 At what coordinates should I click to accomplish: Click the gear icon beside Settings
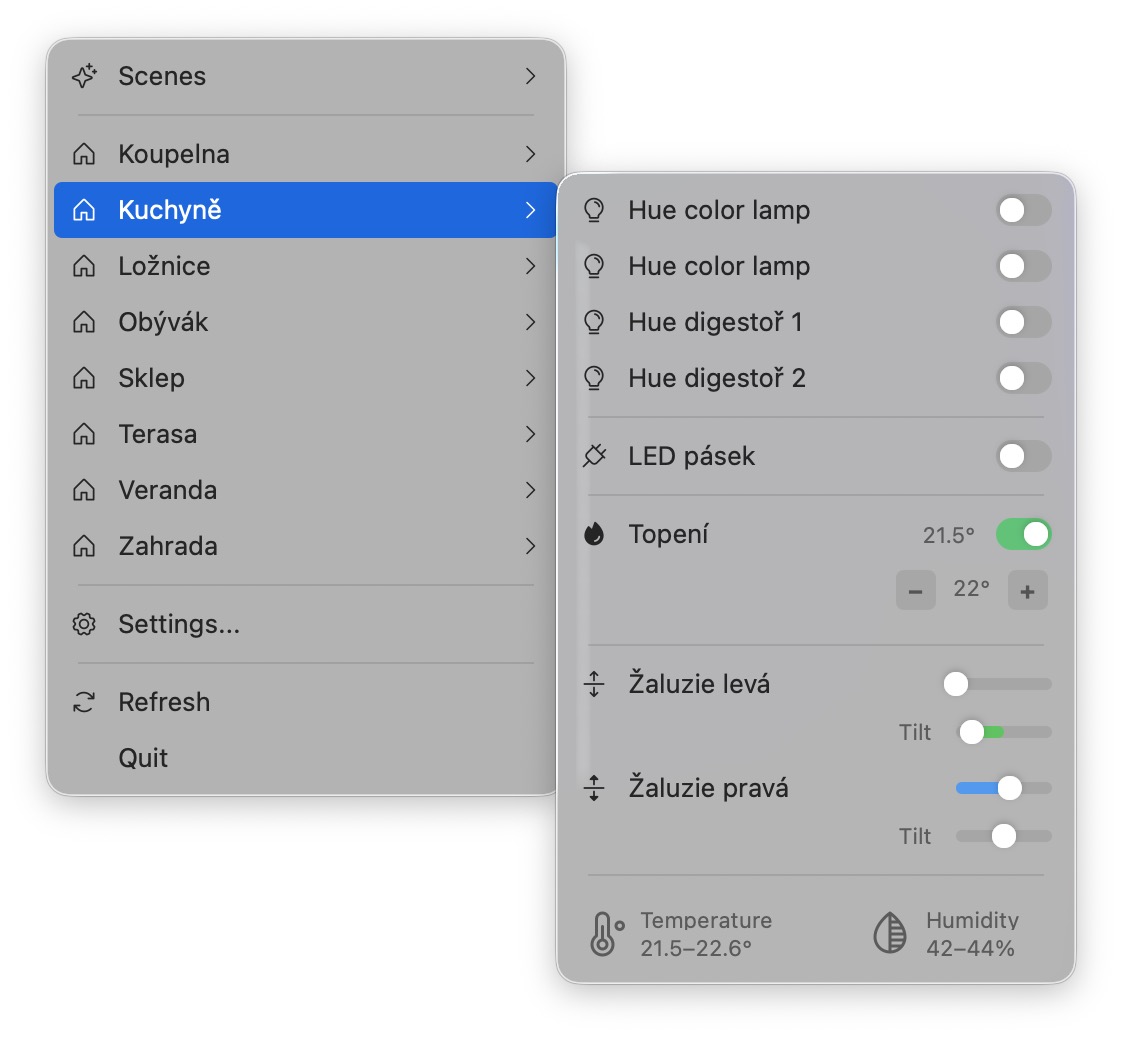pos(85,624)
